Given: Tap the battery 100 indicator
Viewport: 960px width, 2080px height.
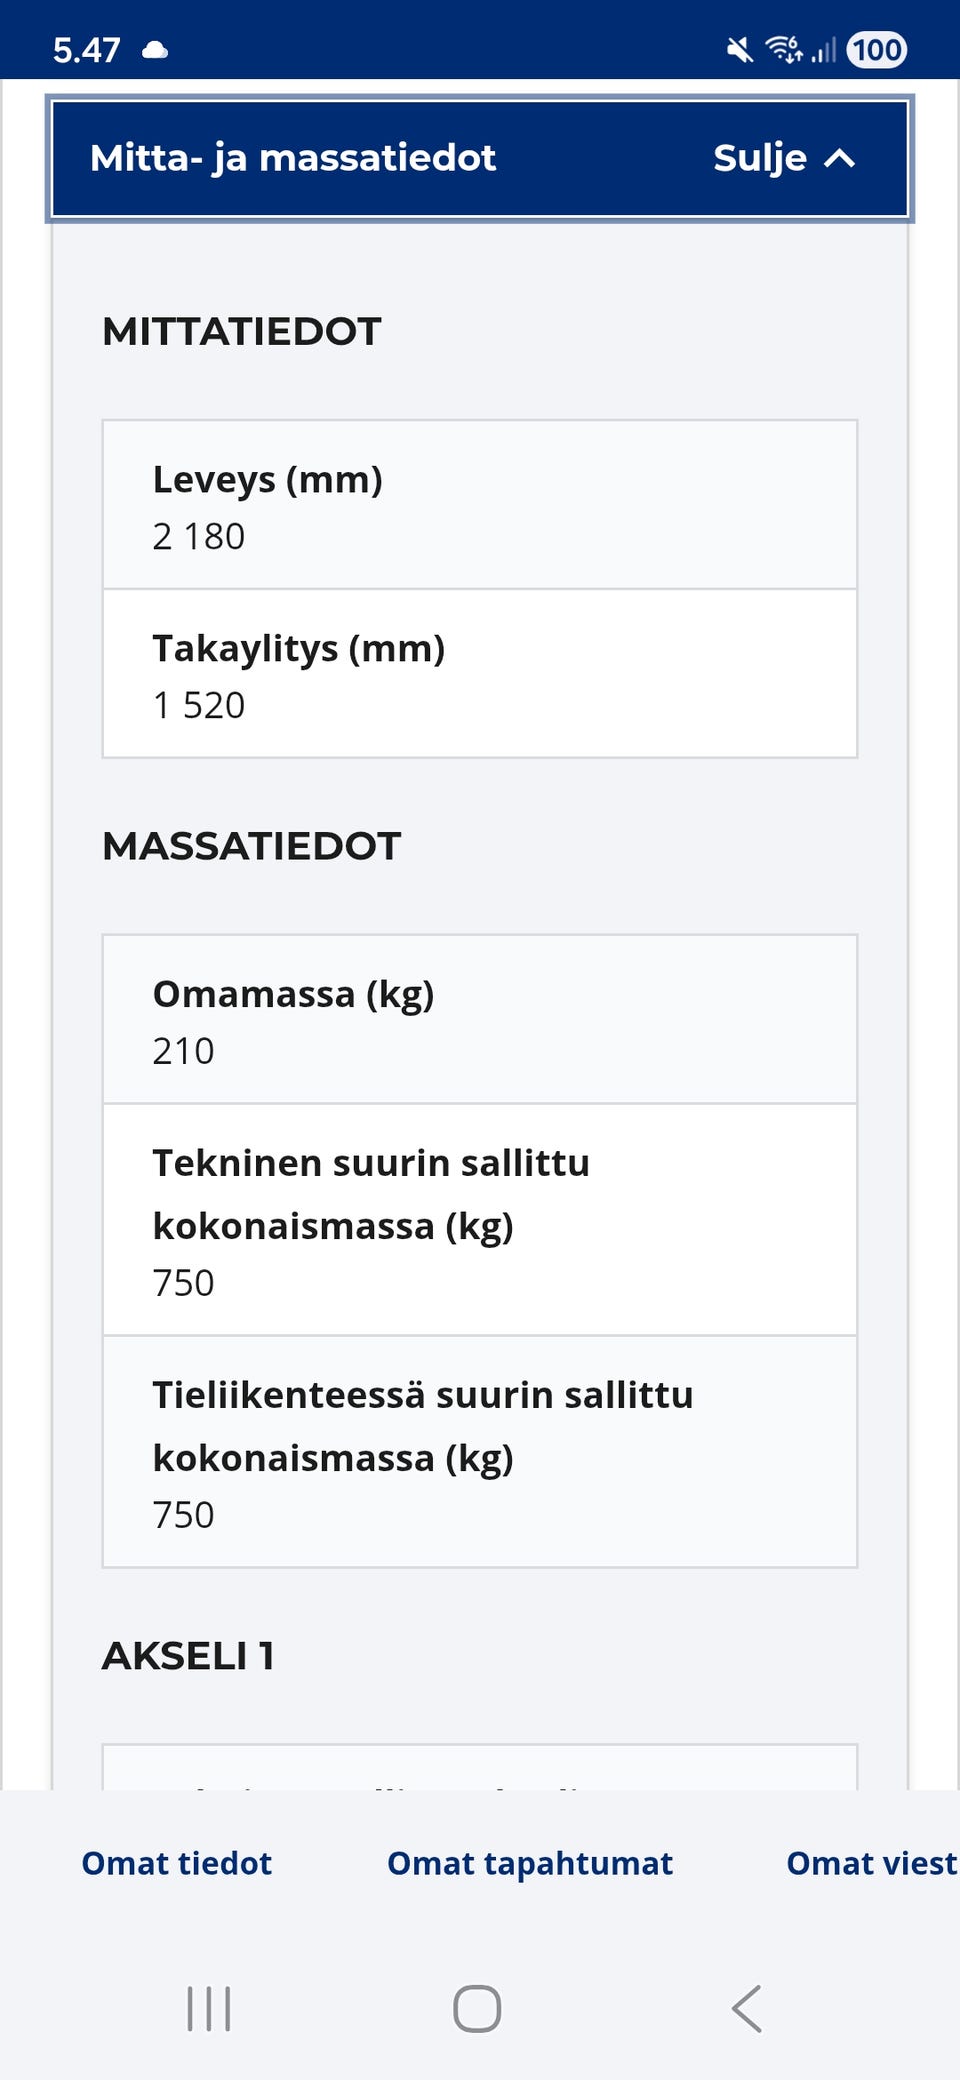Looking at the screenshot, I should [x=876, y=49].
